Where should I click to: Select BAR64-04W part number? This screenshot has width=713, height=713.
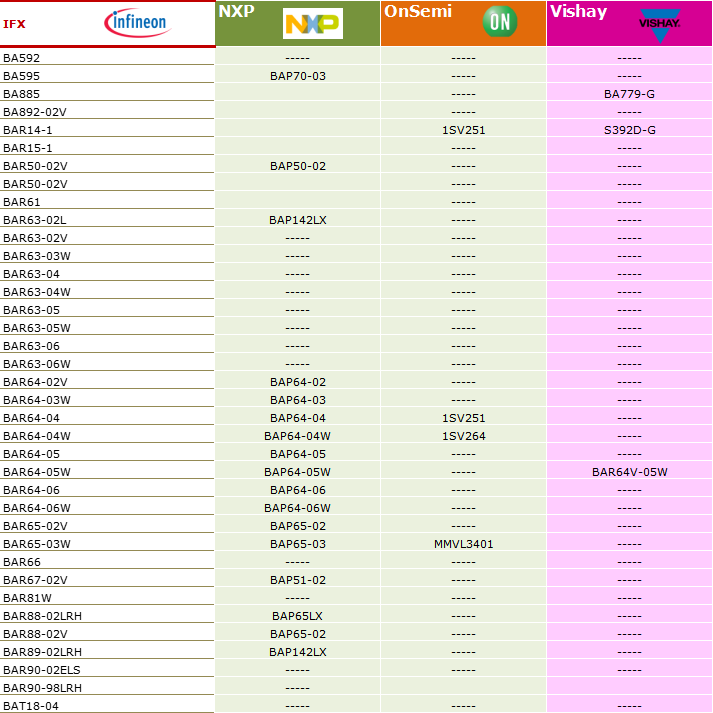point(37,436)
